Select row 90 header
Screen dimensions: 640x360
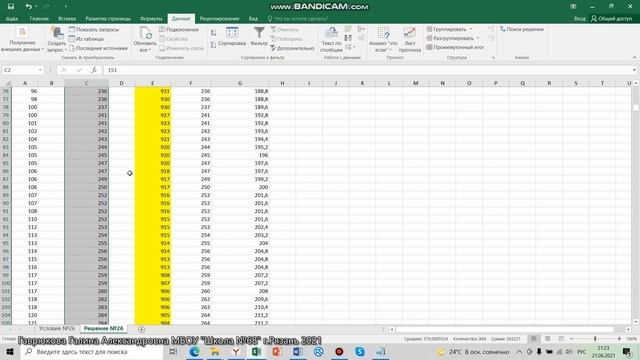click(6, 203)
